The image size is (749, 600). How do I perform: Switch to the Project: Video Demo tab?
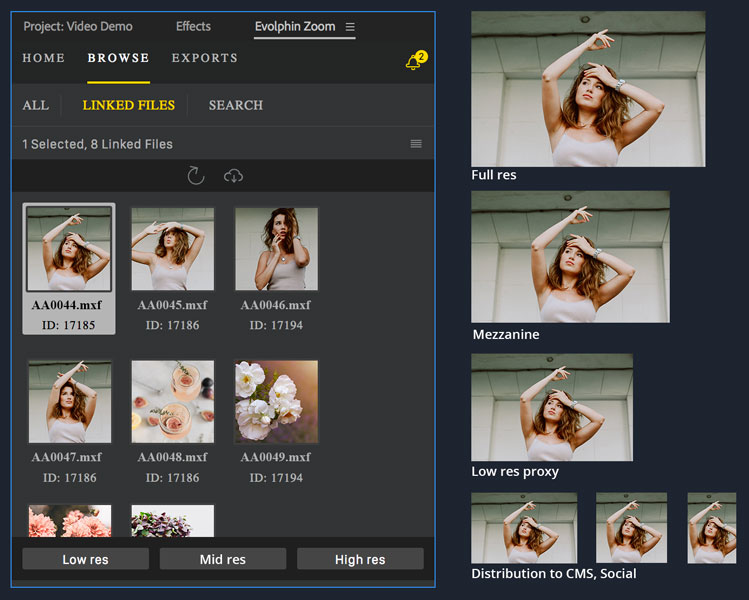click(78, 26)
